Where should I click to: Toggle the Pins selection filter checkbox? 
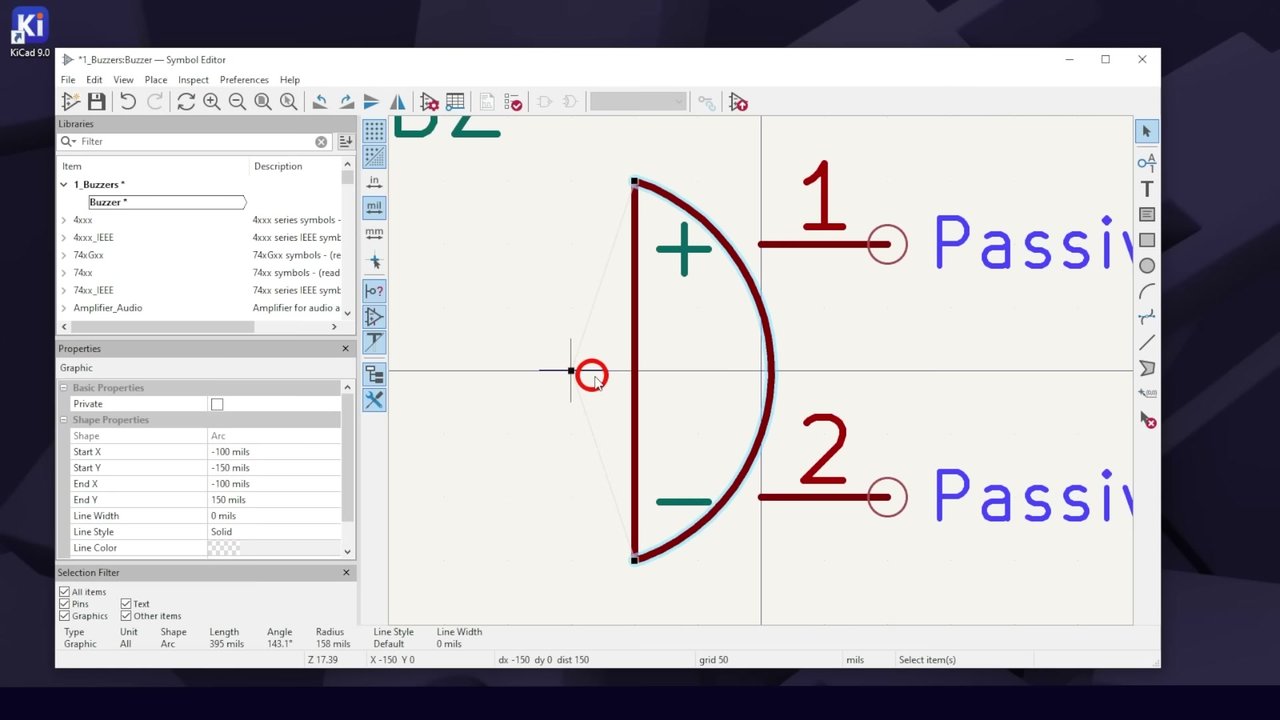pos(65,604)
